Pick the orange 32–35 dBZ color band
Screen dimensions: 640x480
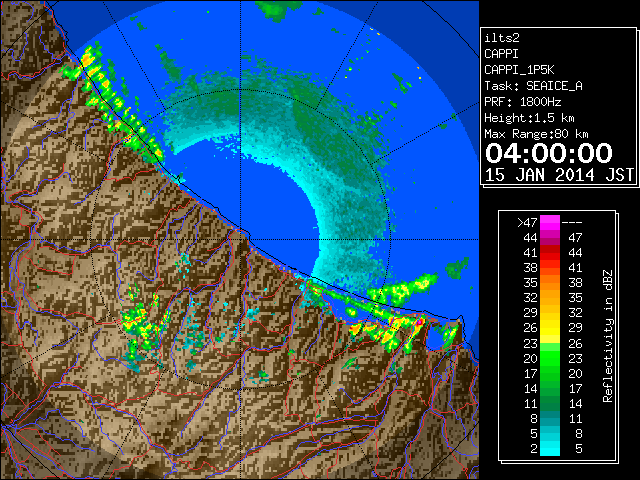point(550,298)
